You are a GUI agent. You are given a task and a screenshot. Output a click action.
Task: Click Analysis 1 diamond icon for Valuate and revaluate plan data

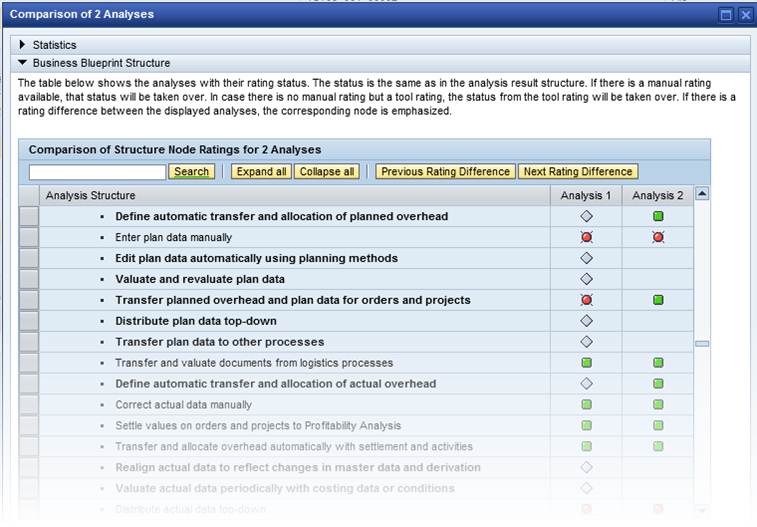coord(586,279)
